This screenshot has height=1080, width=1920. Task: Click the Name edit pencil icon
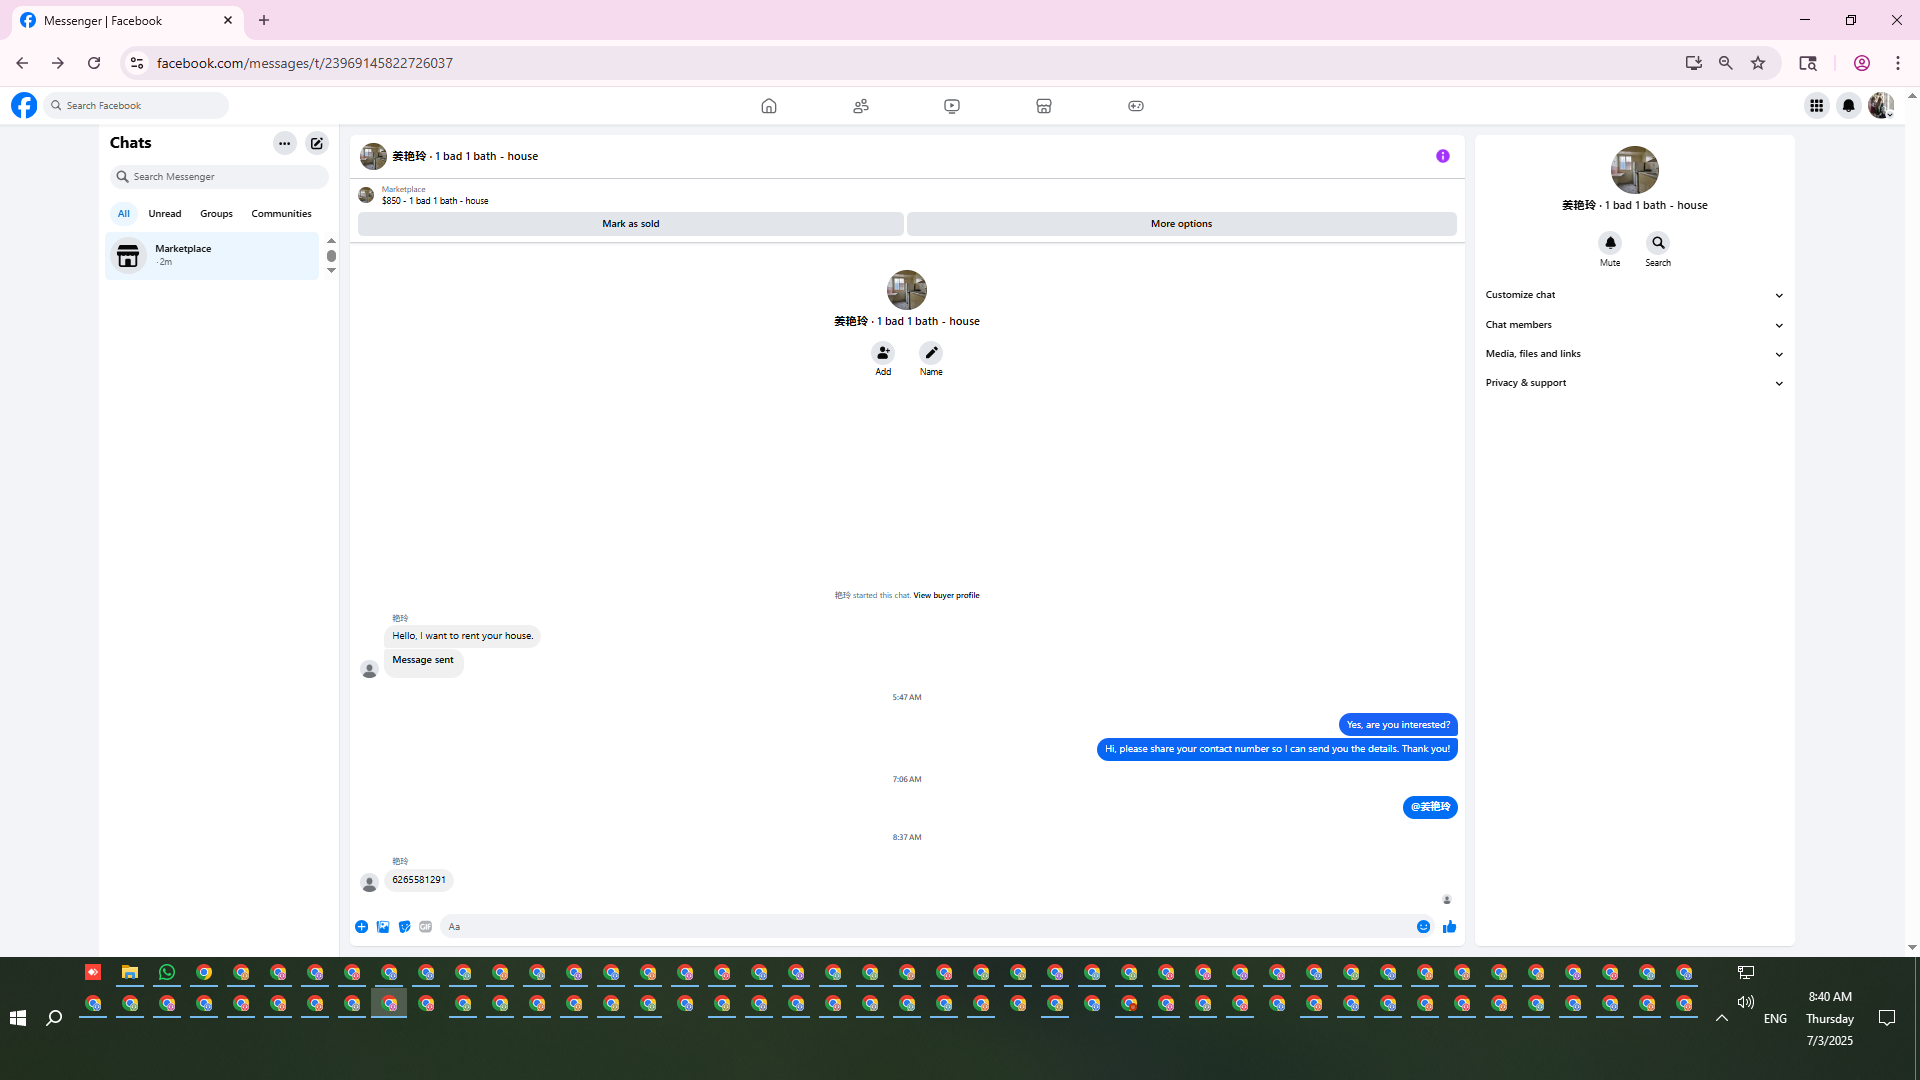(x=931, y=353)
